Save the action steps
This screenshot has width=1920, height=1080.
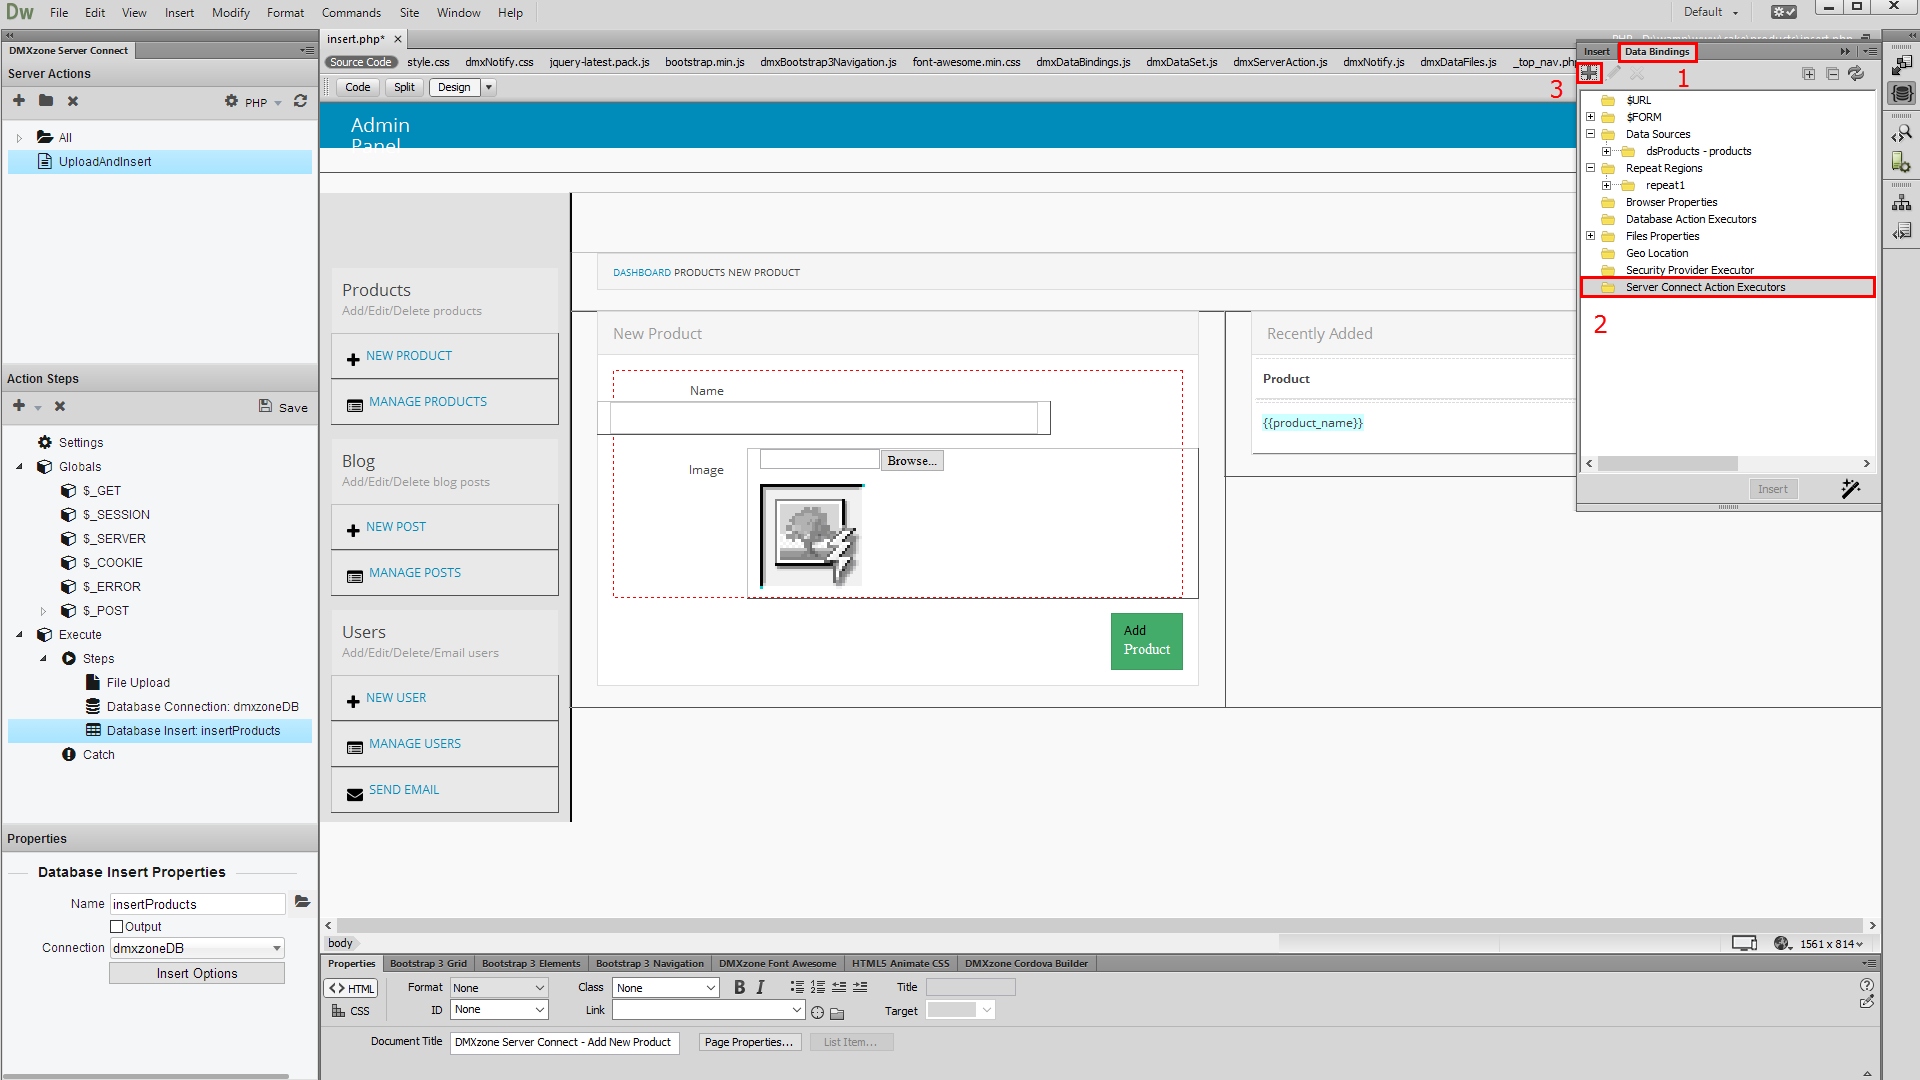283,407
